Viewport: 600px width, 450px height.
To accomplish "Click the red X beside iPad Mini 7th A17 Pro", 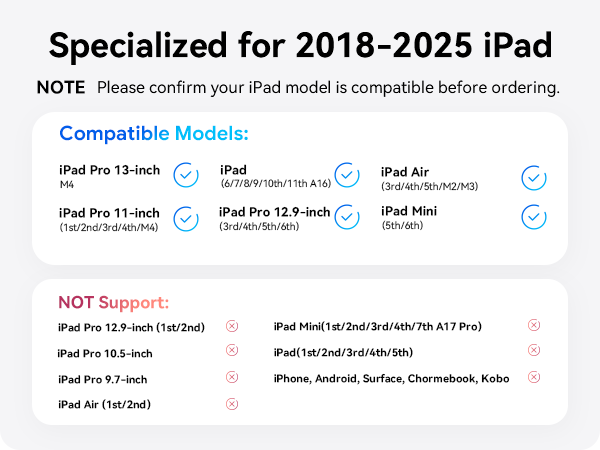I will click(x=534, y=325).
